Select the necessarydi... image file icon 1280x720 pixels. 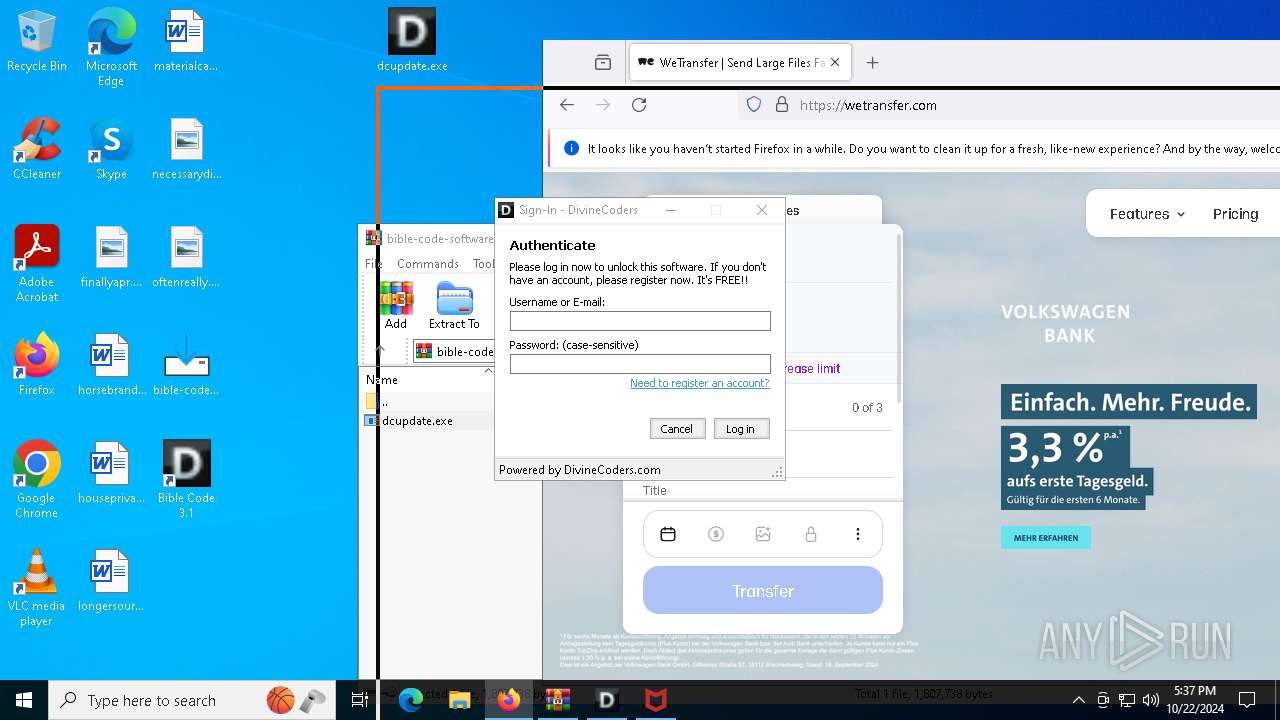(x=186, y=149)
